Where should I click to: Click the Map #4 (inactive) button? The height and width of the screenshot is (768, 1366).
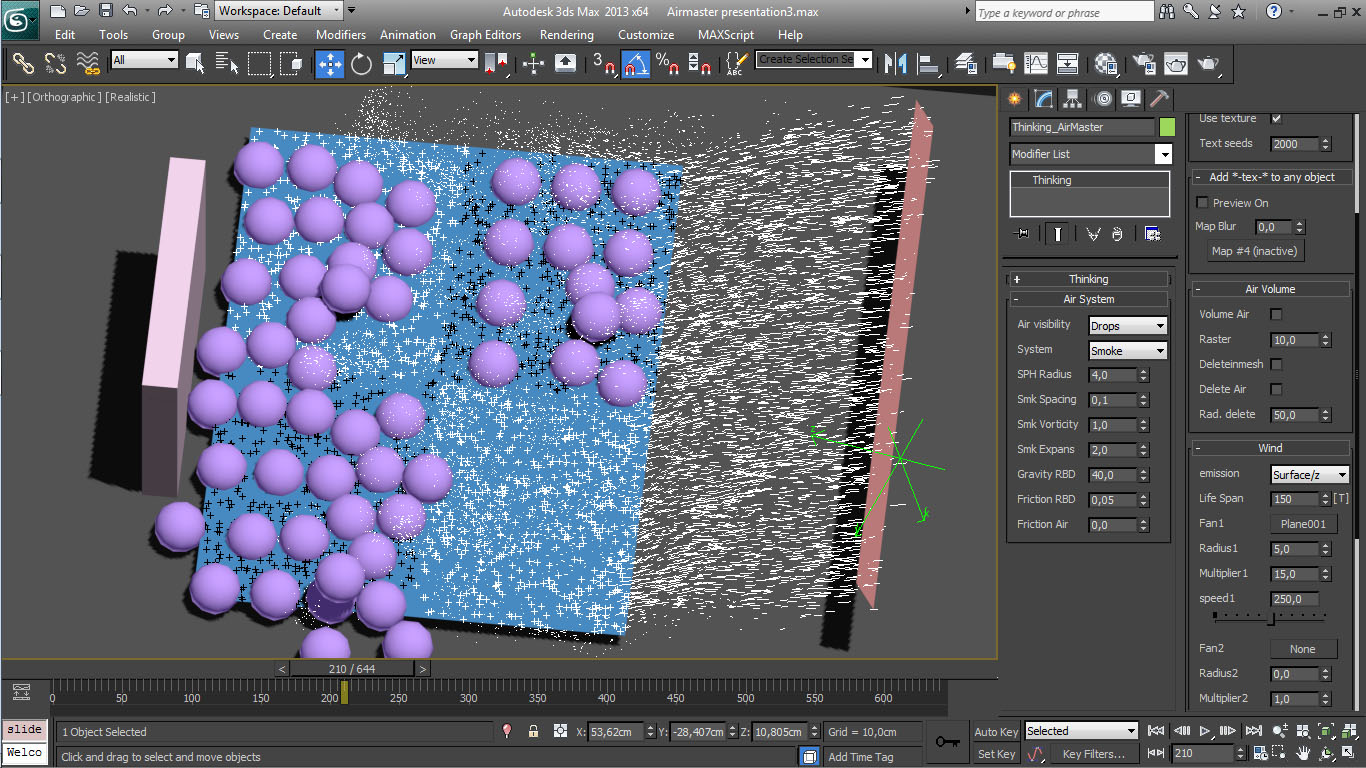point(1253,251)
